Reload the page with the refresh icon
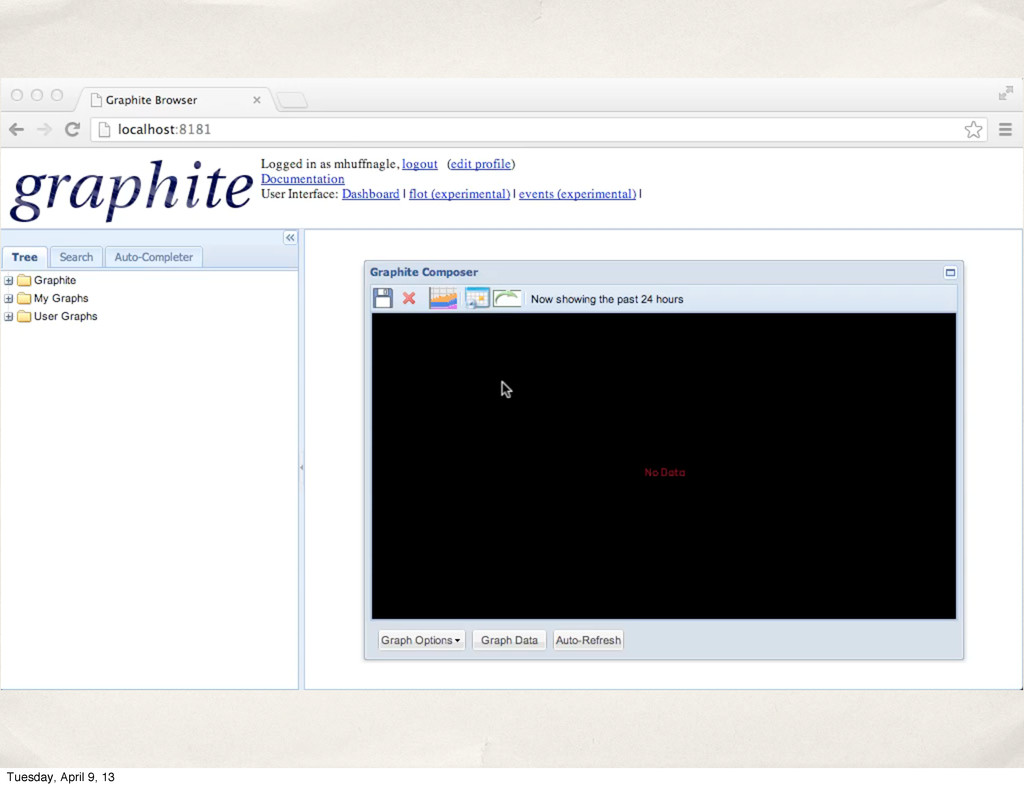1024x788 pixels. [x=72, y=129]
